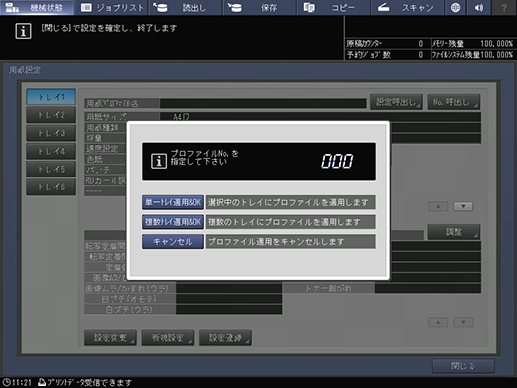Click the speaker volume icon
517x388 pixels.
pos(479,7)
